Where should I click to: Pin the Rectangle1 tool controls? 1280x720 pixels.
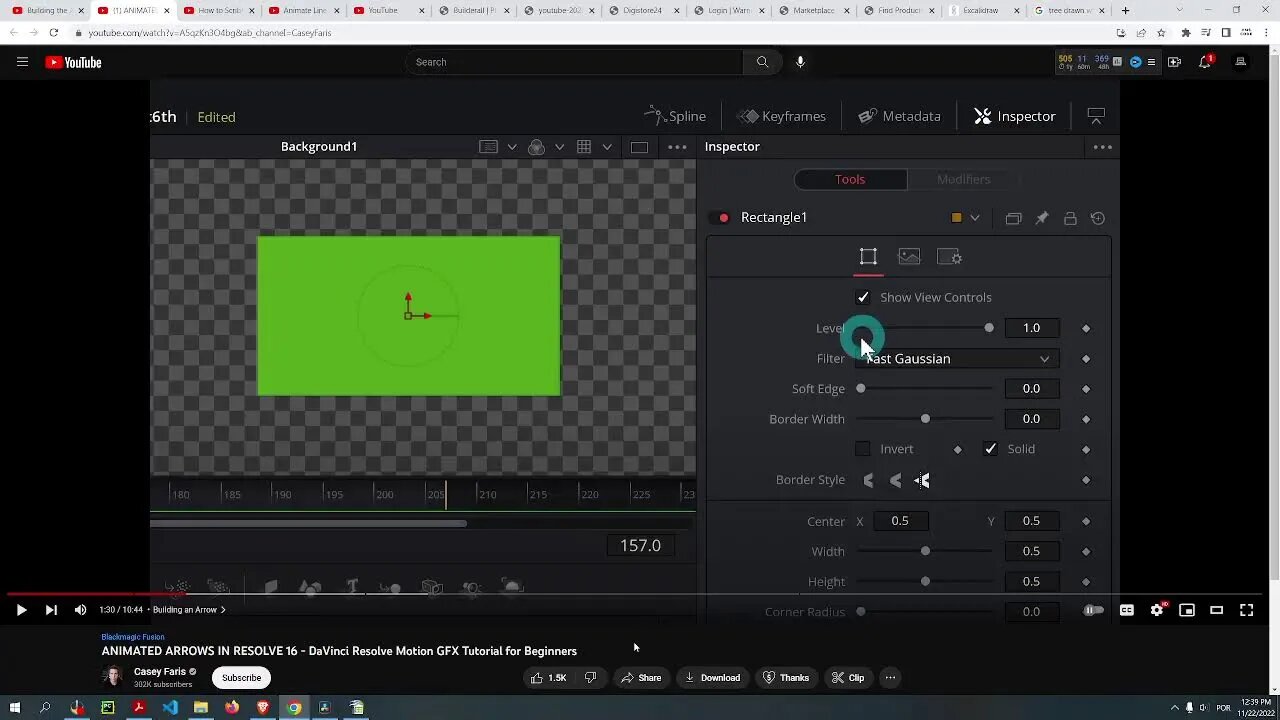1041,218
